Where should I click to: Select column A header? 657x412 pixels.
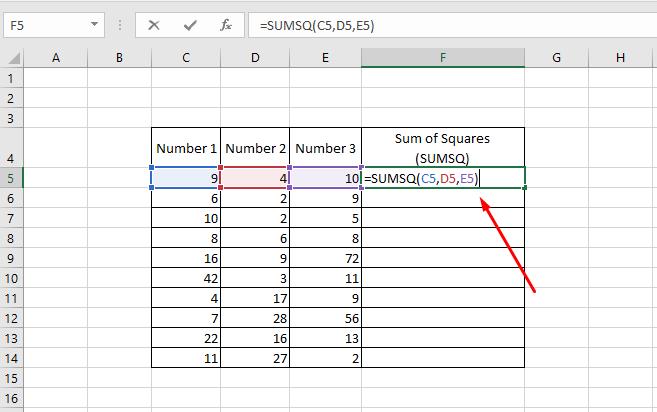point(55,59)
